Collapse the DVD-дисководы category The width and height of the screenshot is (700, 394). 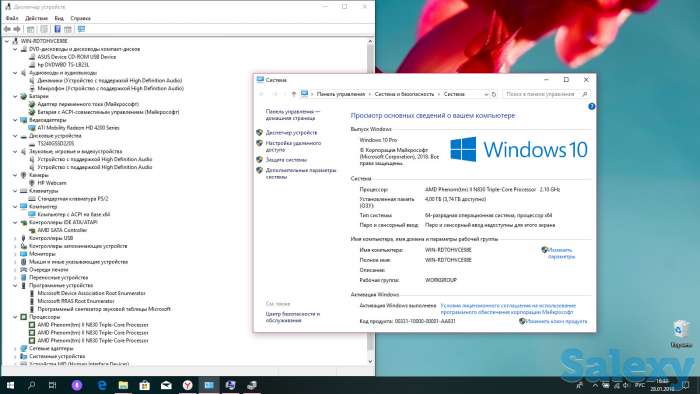(15, 49)
